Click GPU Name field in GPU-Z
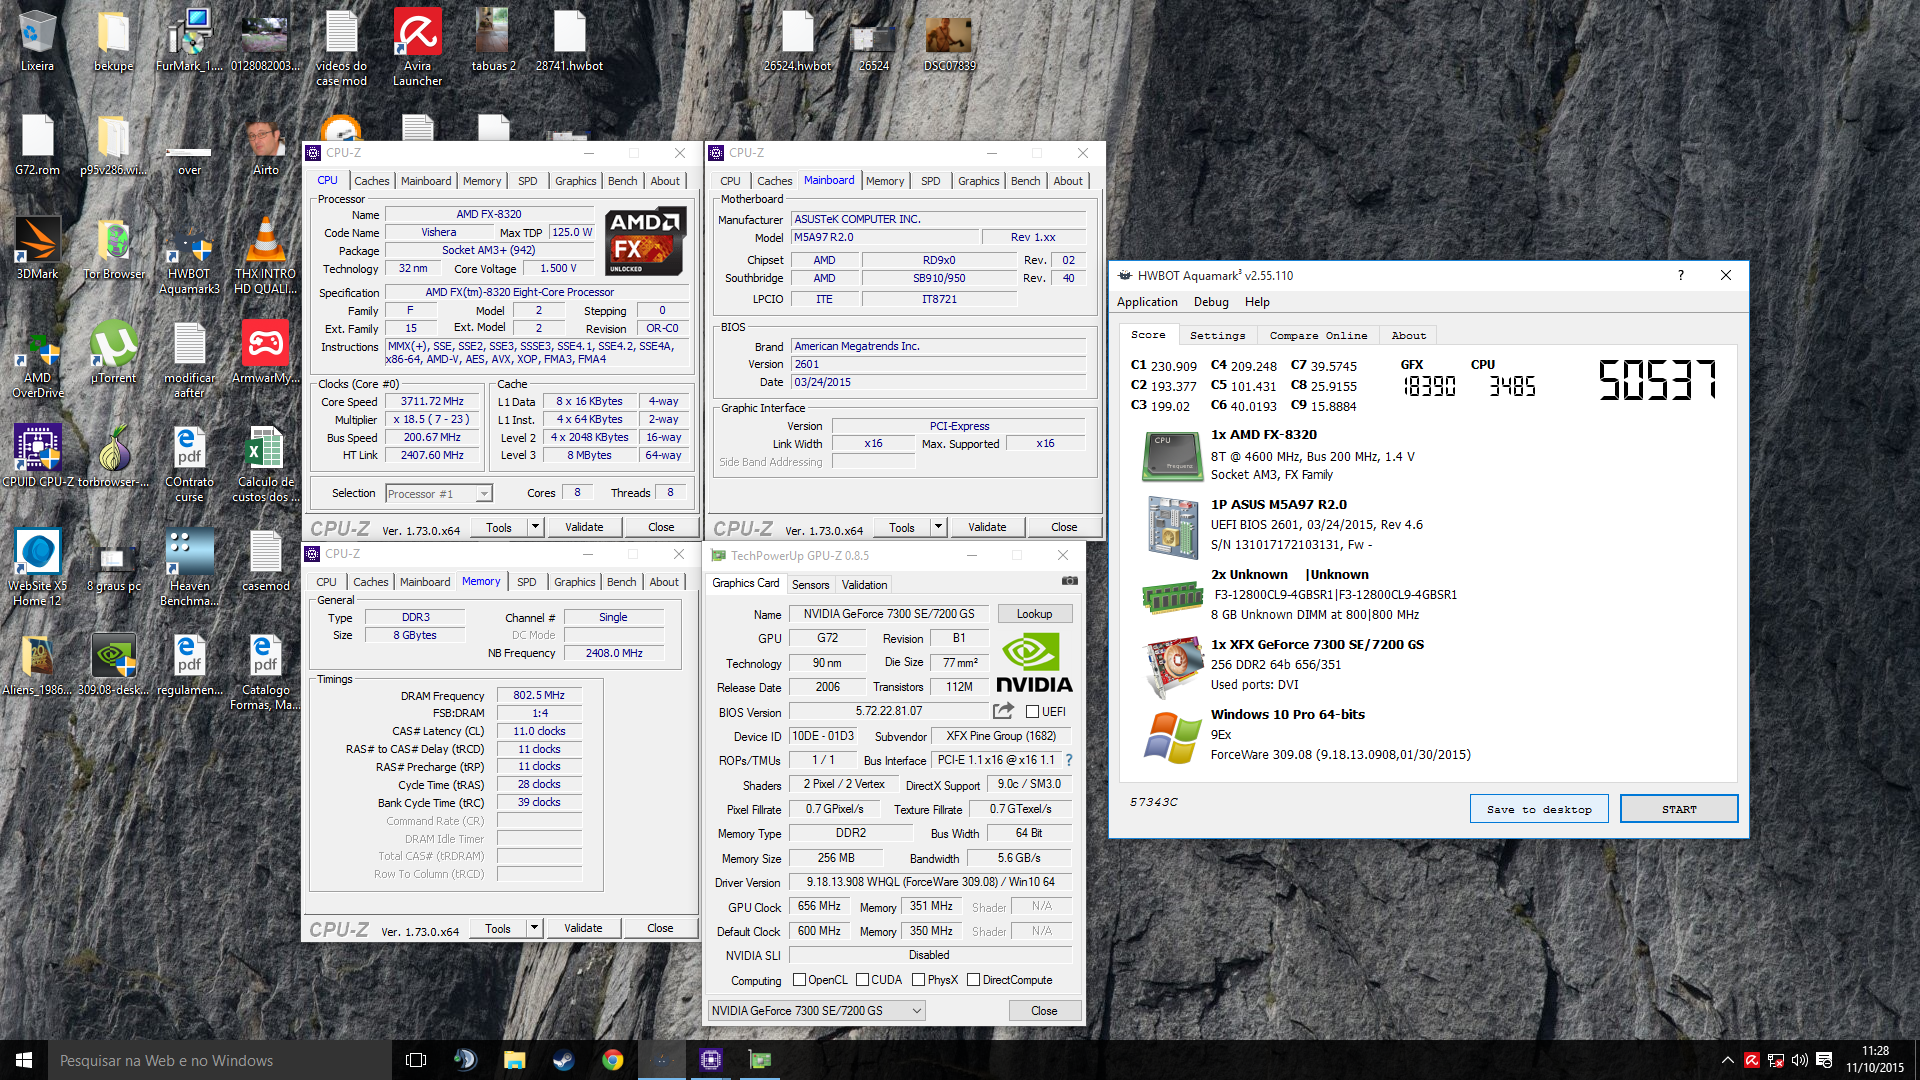The image size is (1920, 1080). (889, 614)
